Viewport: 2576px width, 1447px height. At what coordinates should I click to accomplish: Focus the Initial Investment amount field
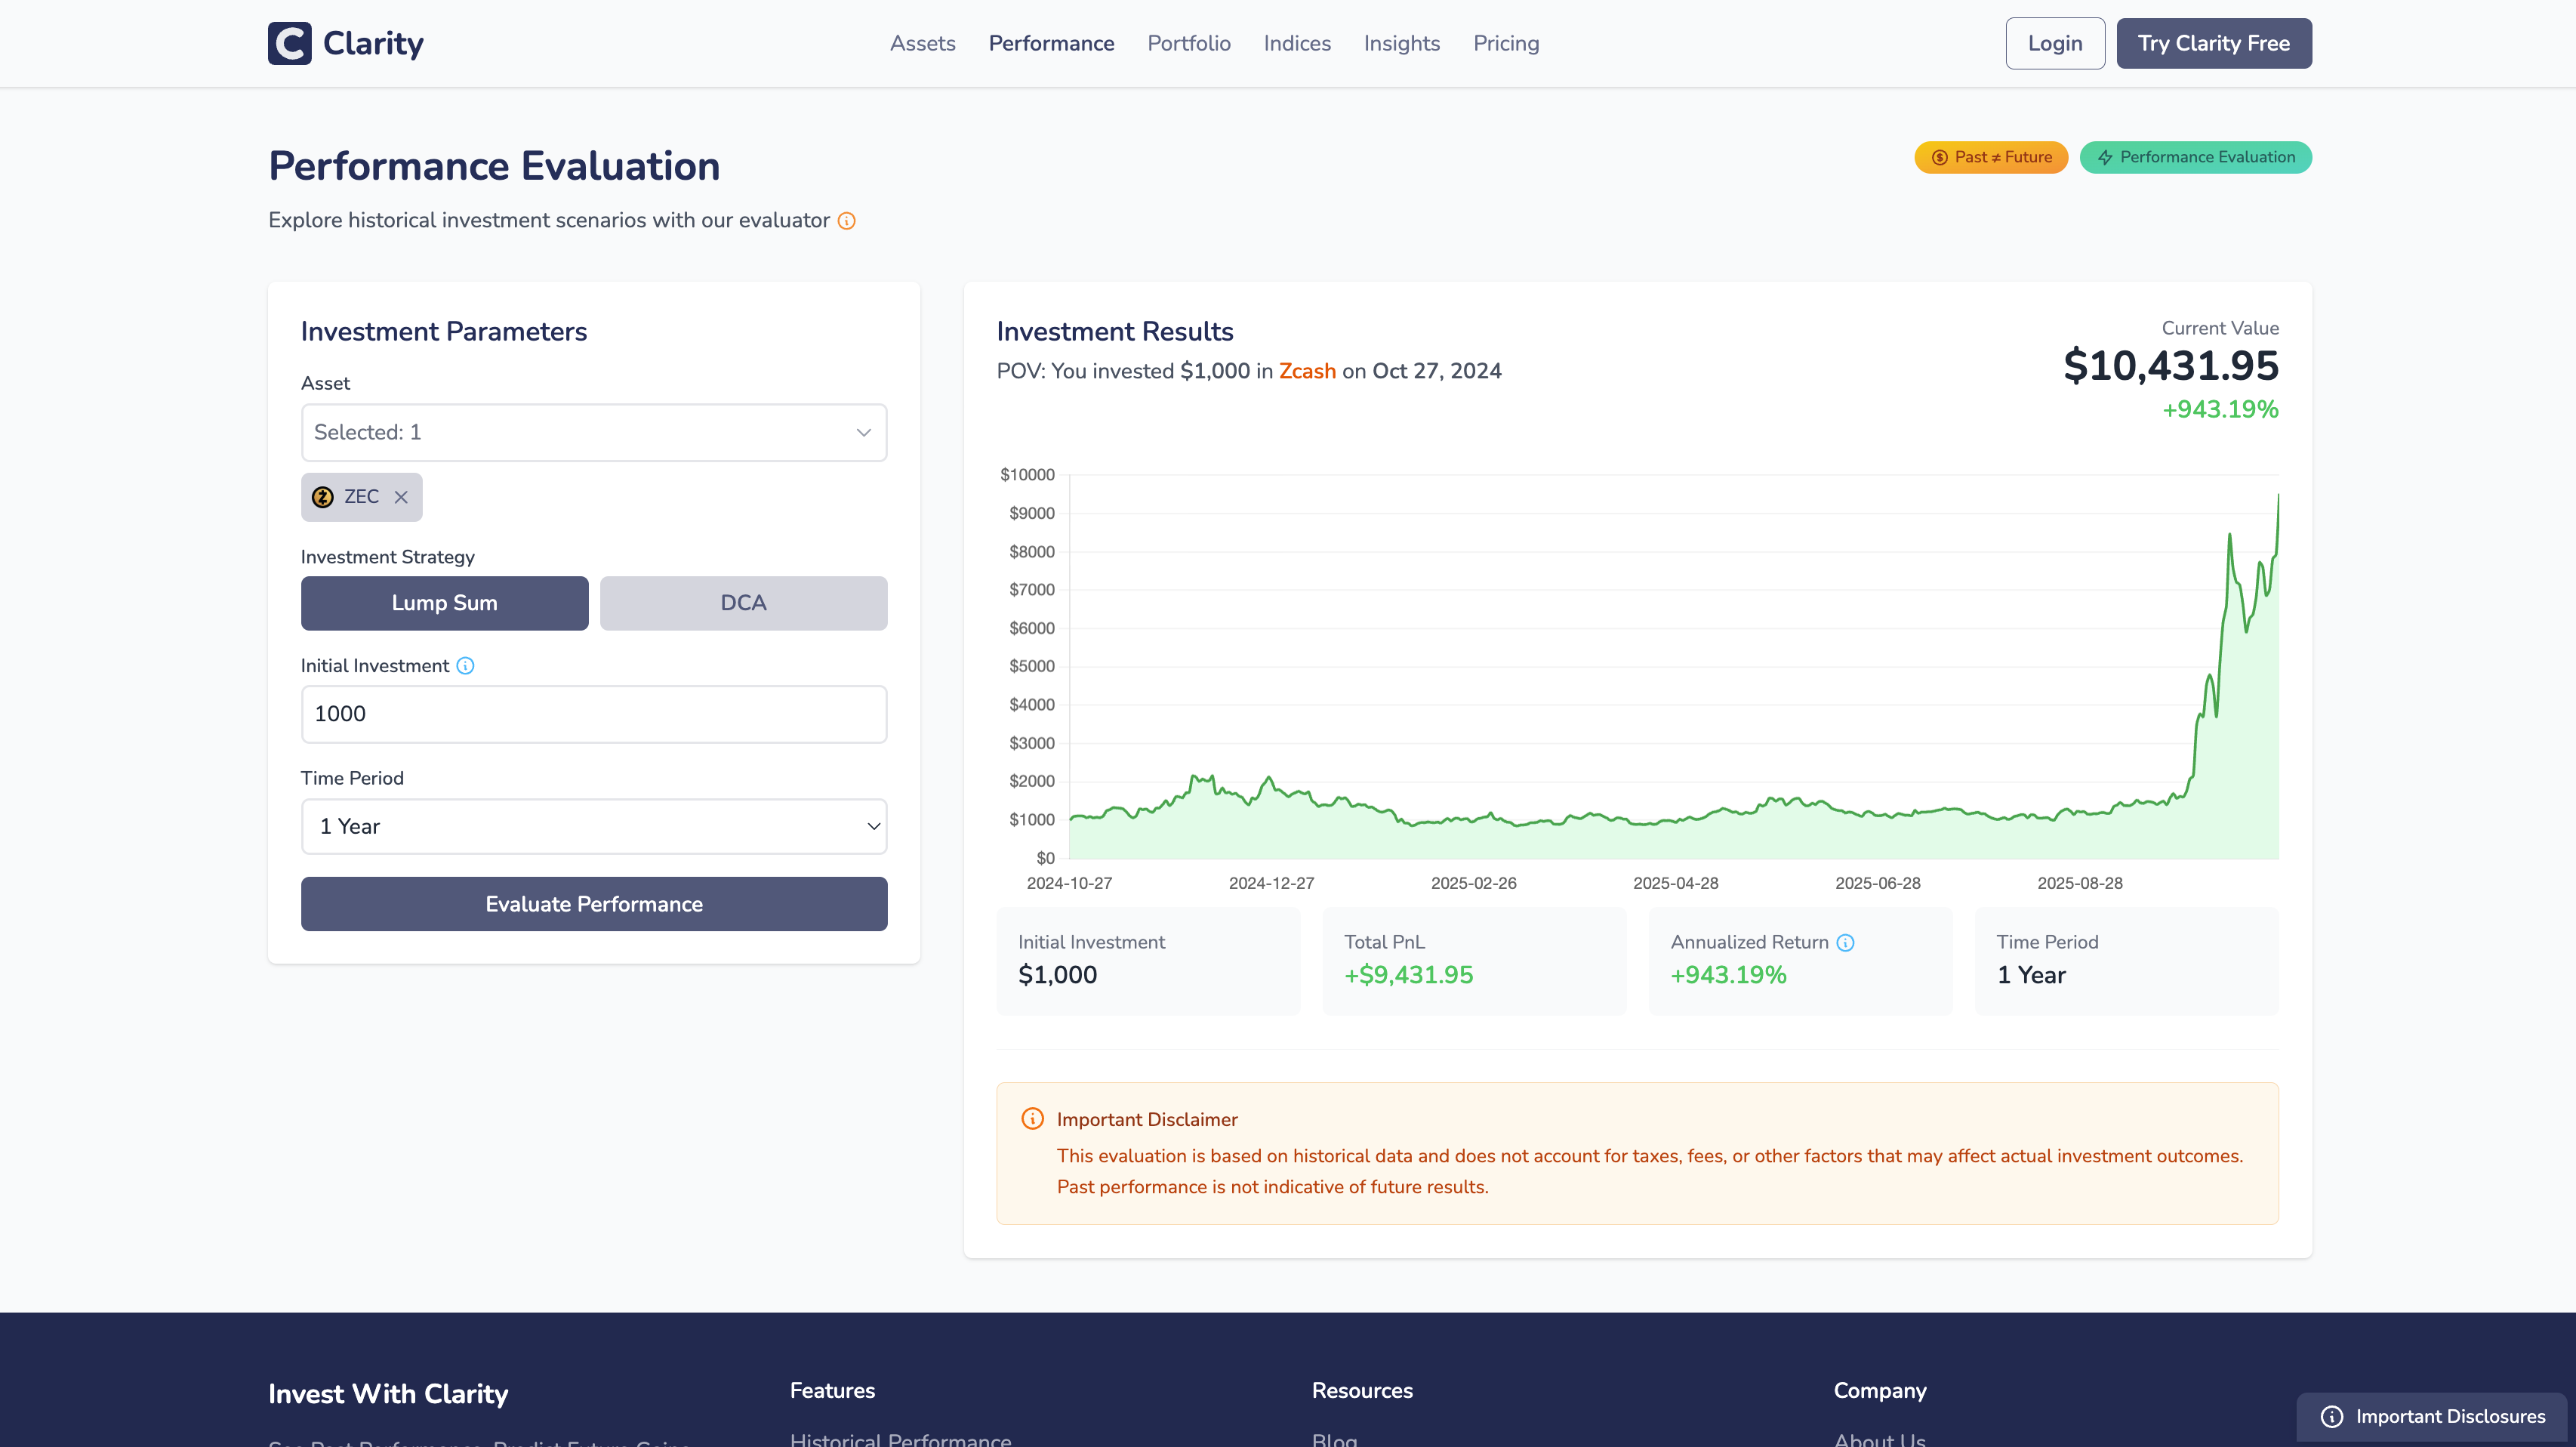pyautogui.click(x=593, y=714)
